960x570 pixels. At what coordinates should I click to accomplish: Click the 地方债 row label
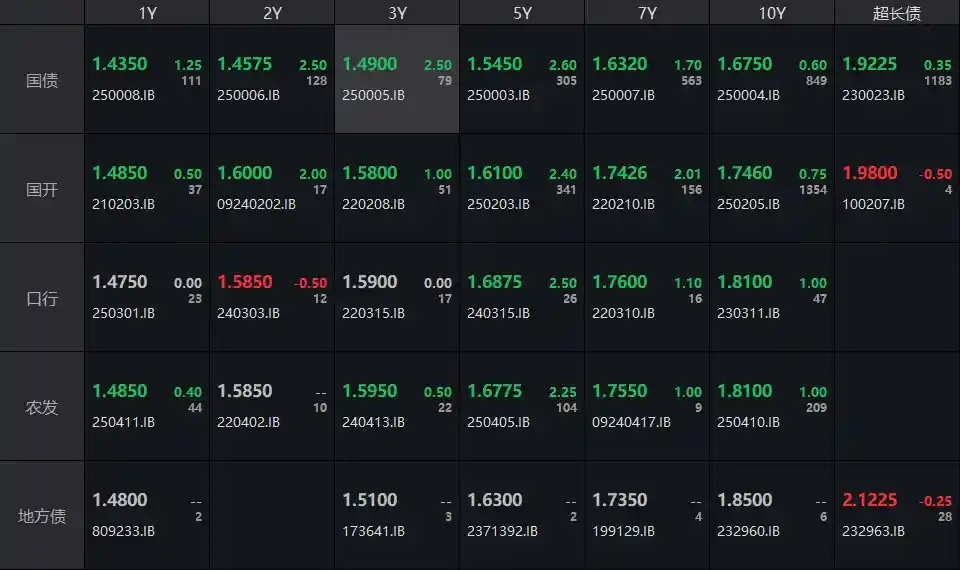tap(42, 516)
